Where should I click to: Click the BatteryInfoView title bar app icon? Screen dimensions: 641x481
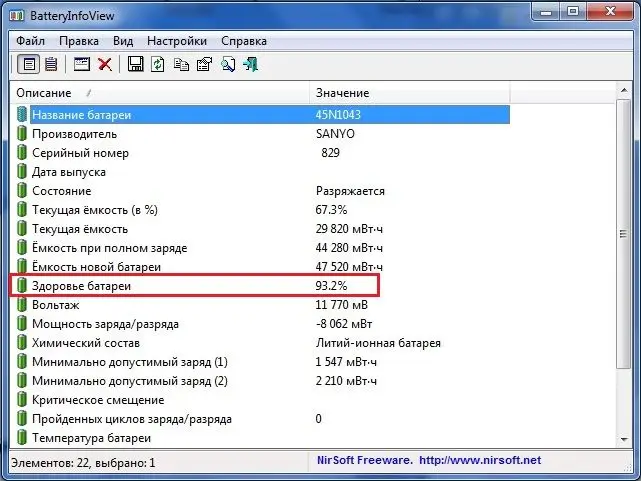point(17,16)
